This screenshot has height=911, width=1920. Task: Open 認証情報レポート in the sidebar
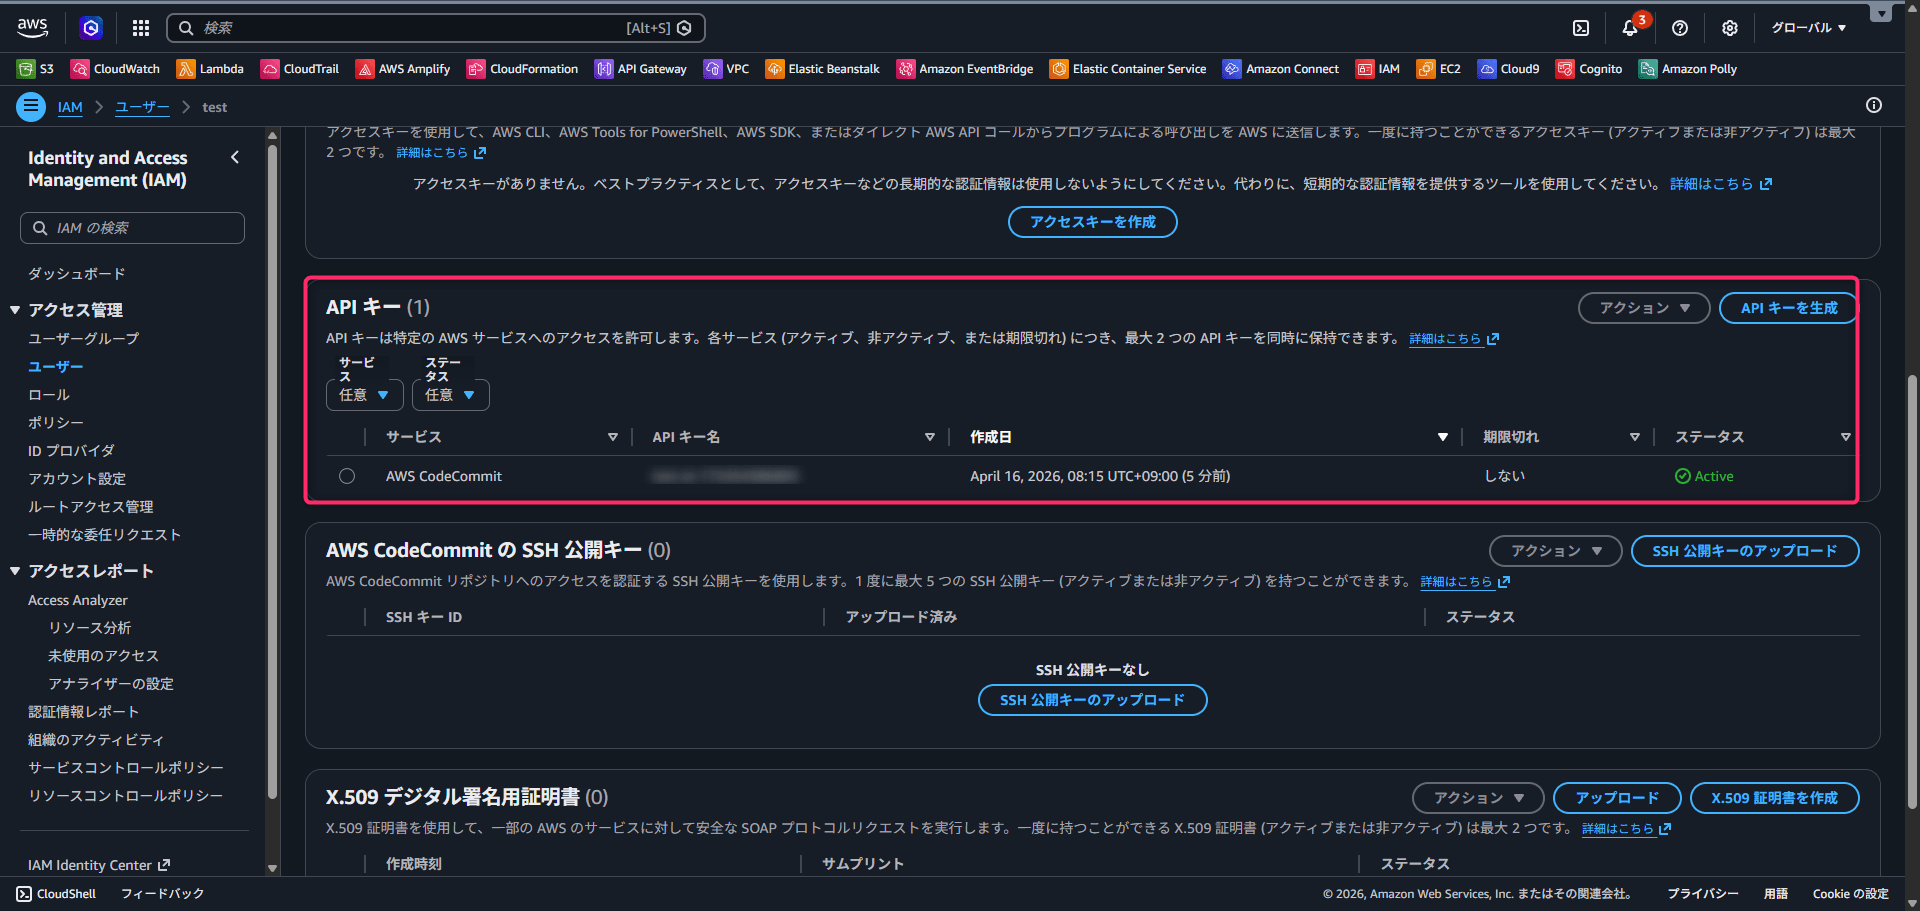[84, 711]
